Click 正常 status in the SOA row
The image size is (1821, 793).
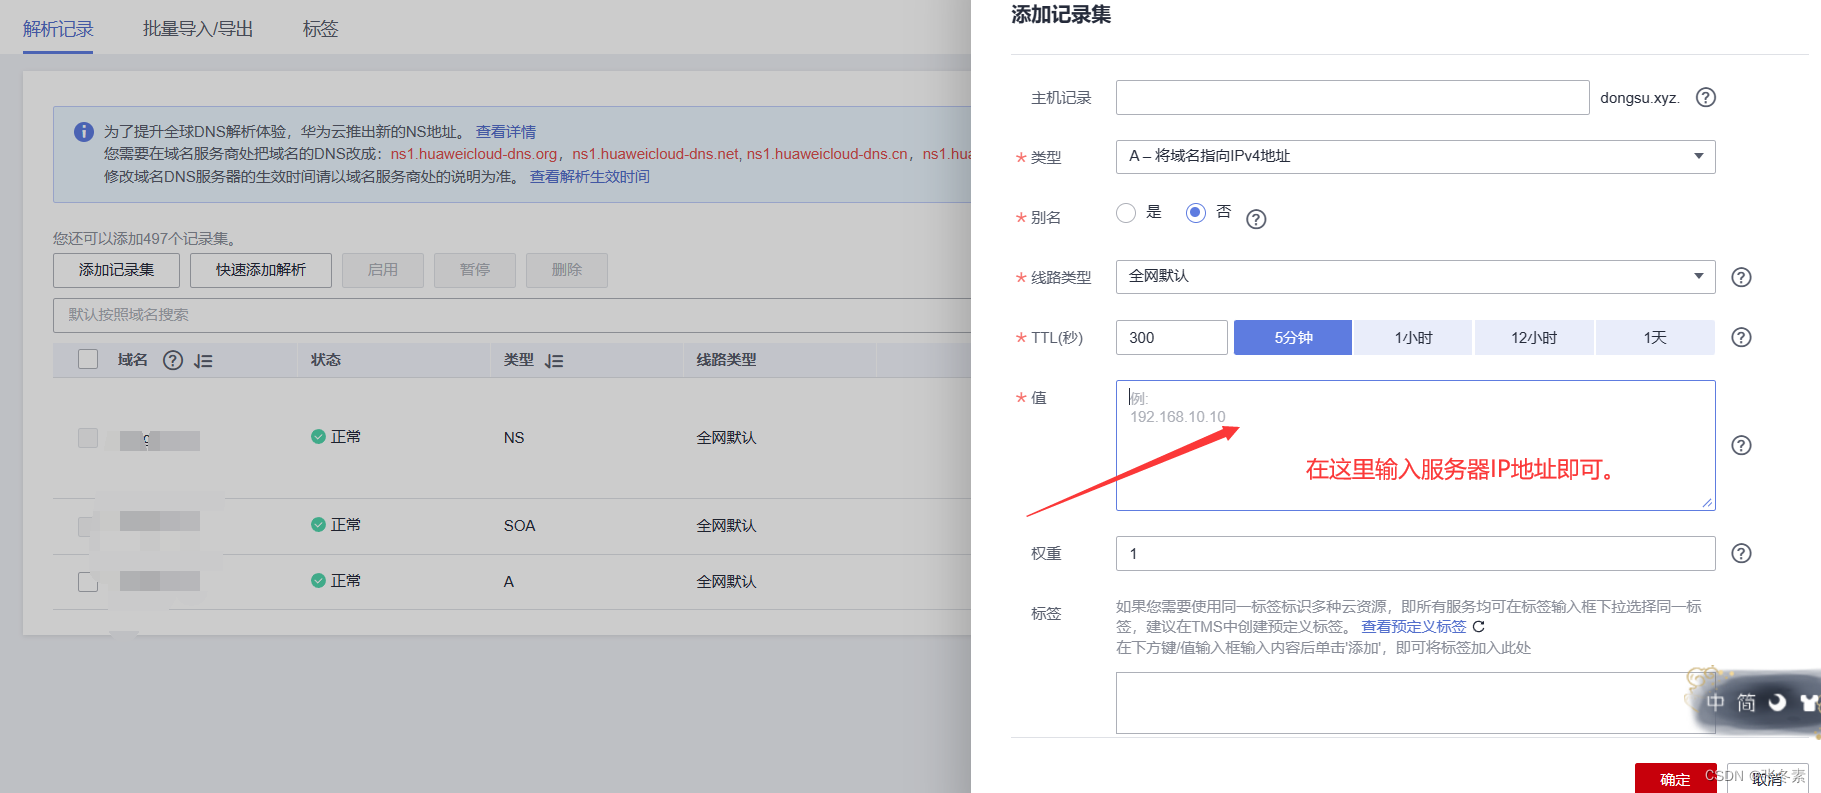click(x=336, y=524)
